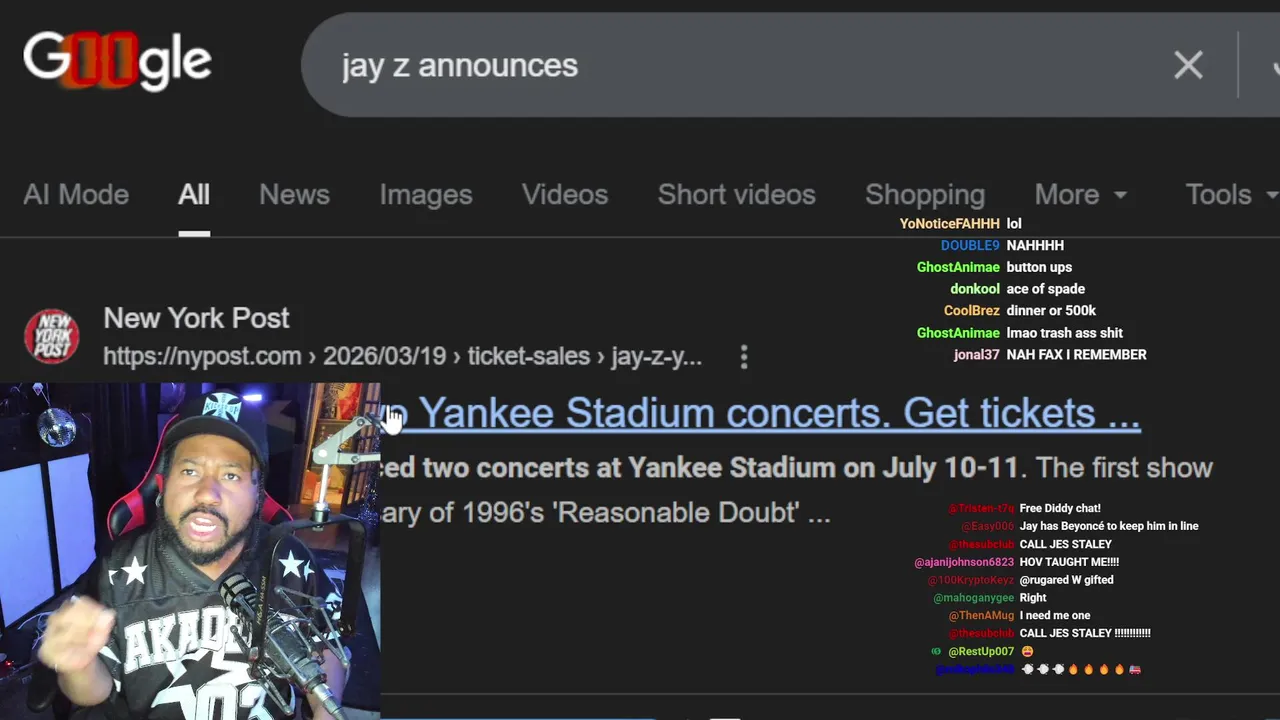Open the News tab
The width and height of the screenshot is (1280, 720).
pos(294,194)
